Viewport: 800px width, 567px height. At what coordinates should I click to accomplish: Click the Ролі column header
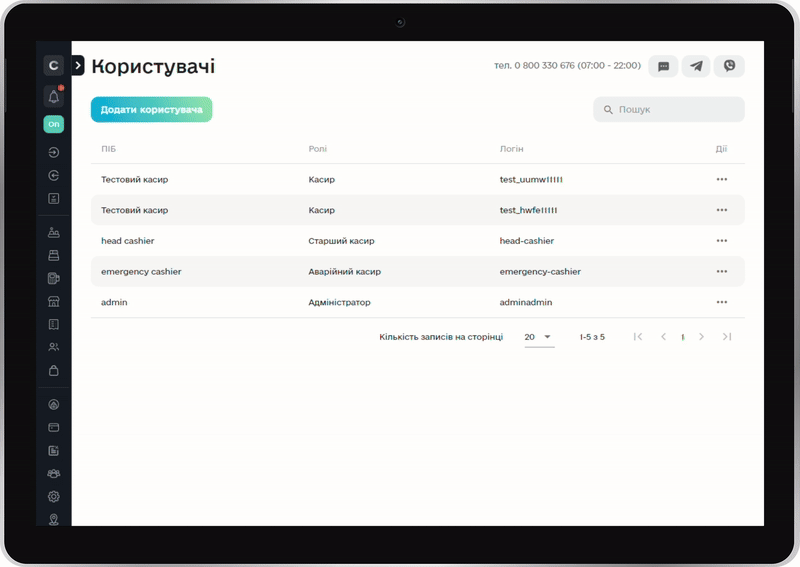tap(317, 149)
